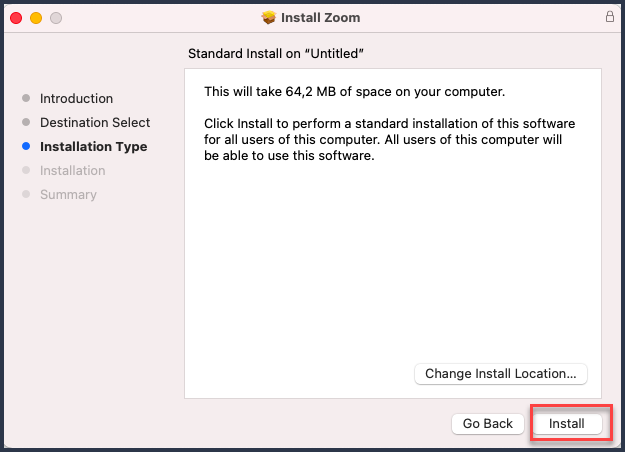
Task: Click the Install Zoom window title
Action: [320, 18]
